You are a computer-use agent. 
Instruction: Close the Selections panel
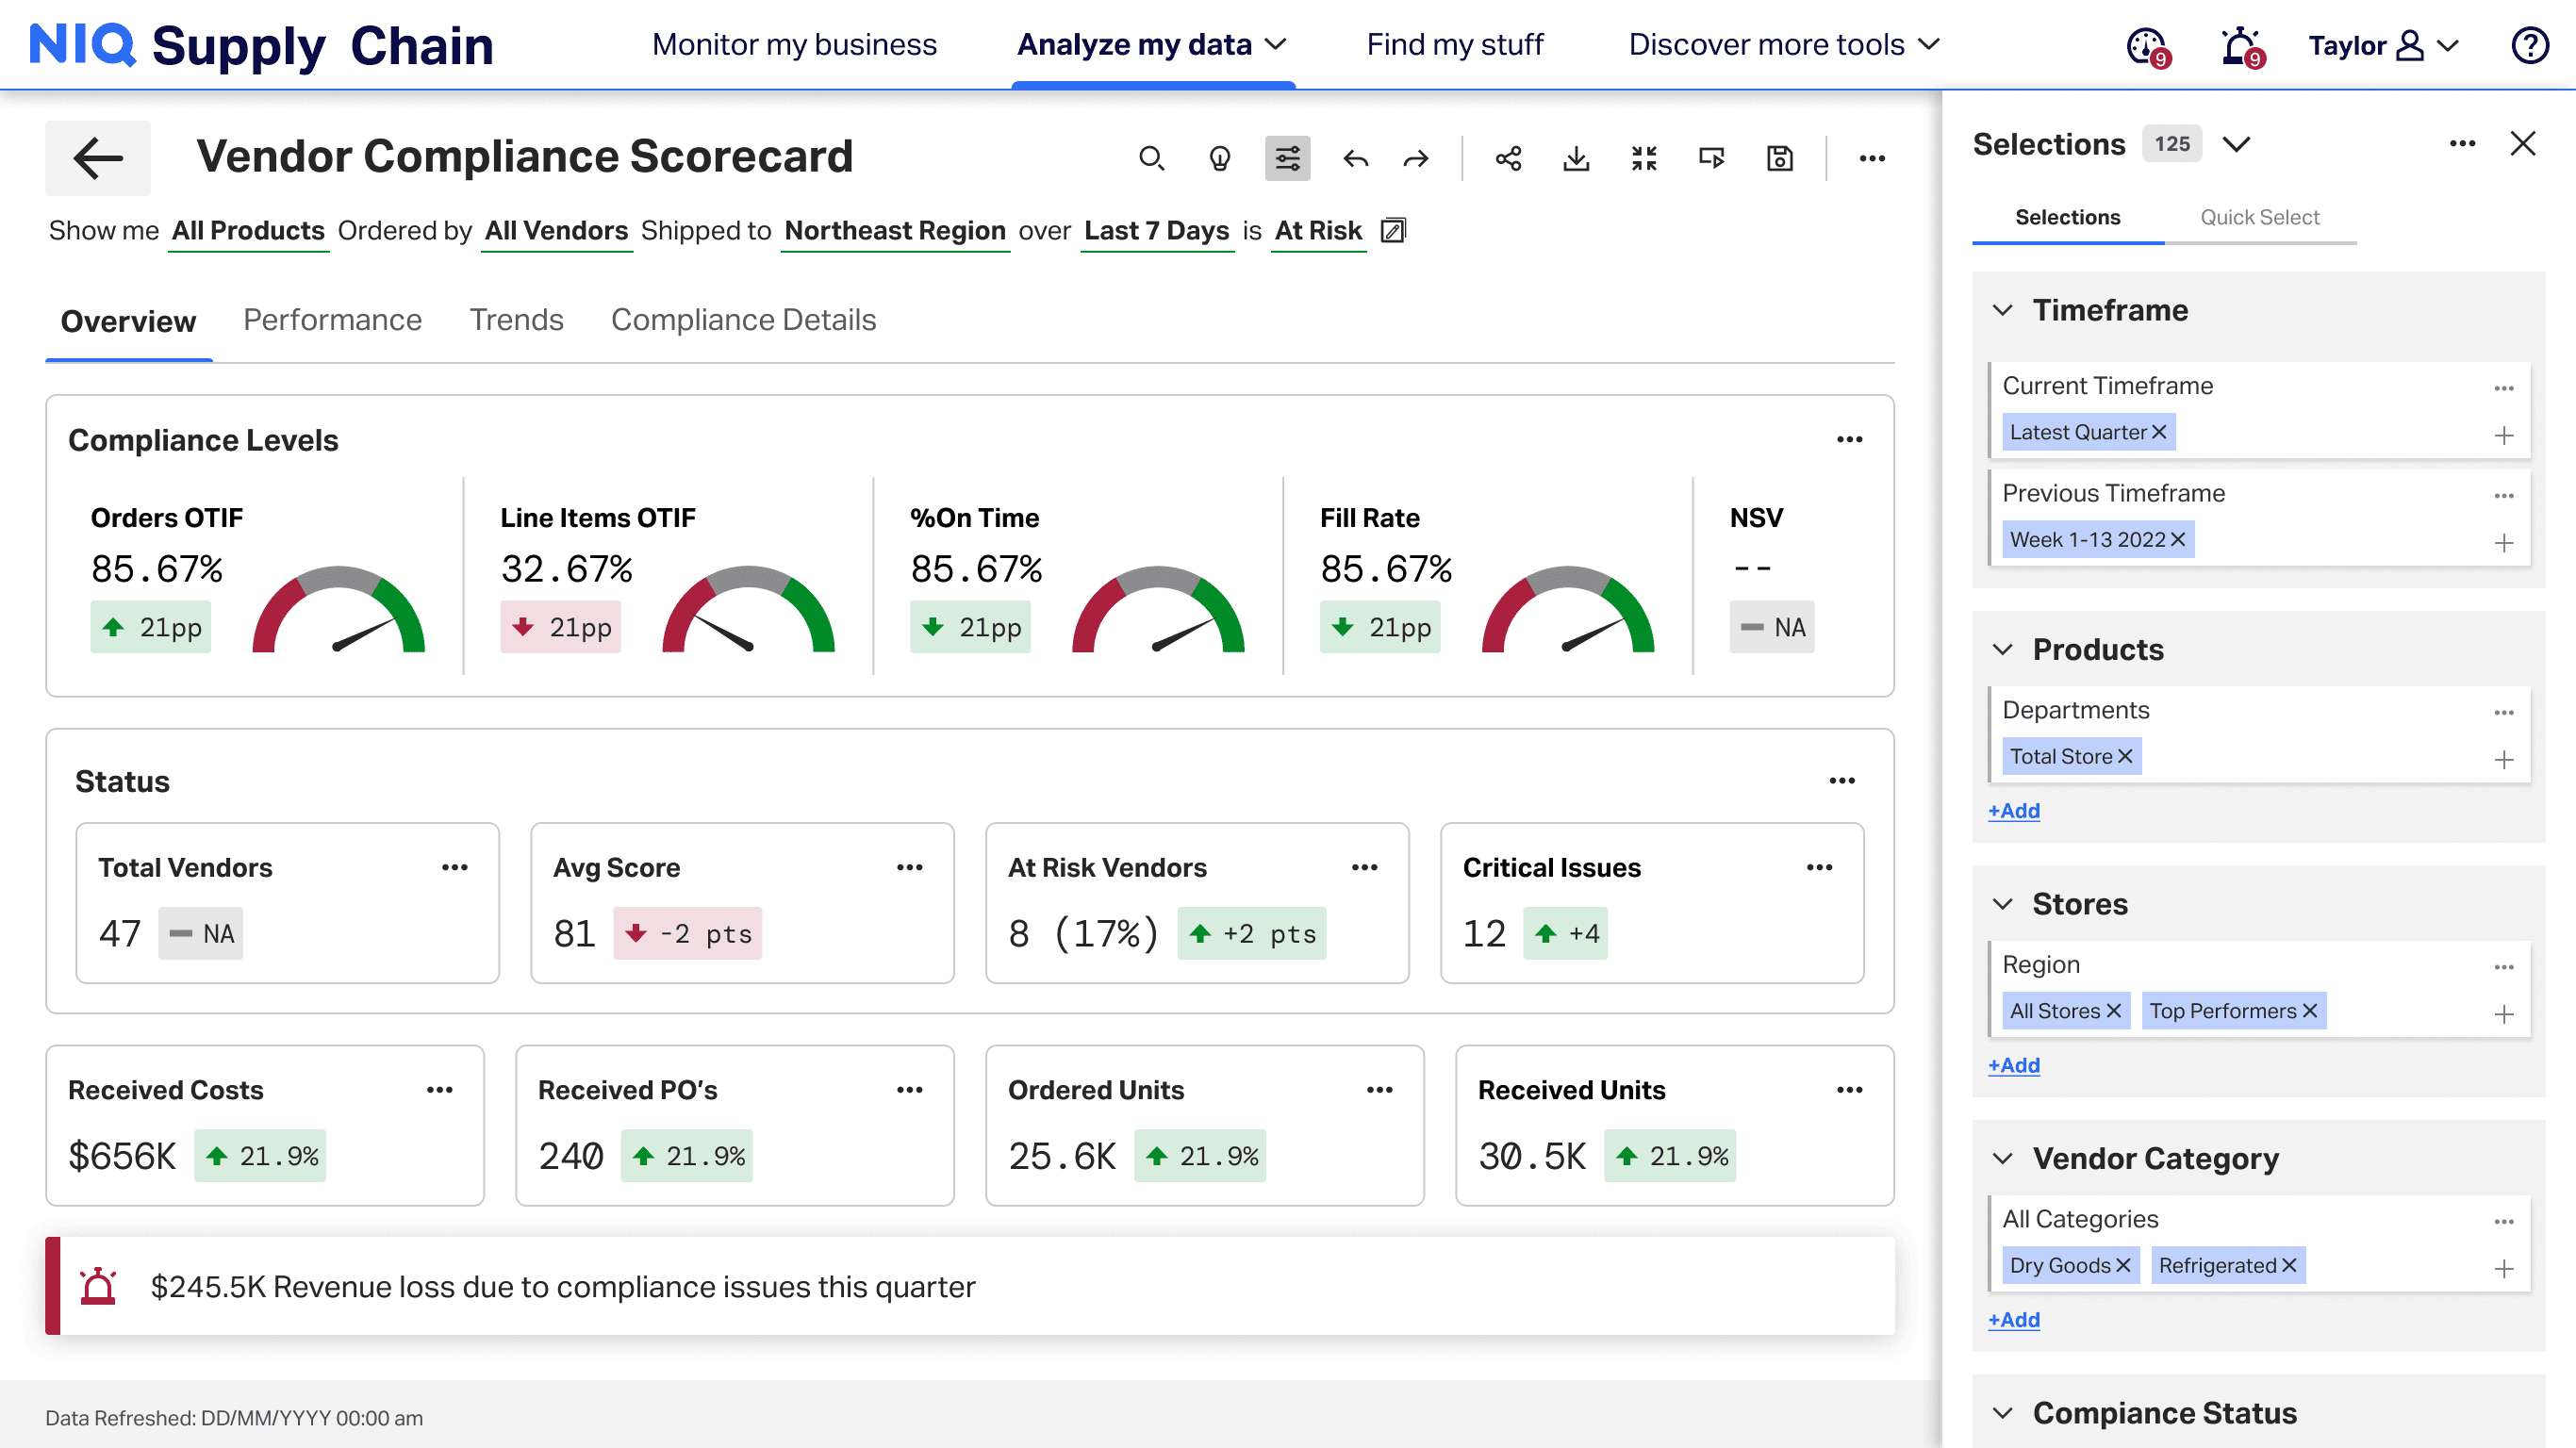[2523, 144]
